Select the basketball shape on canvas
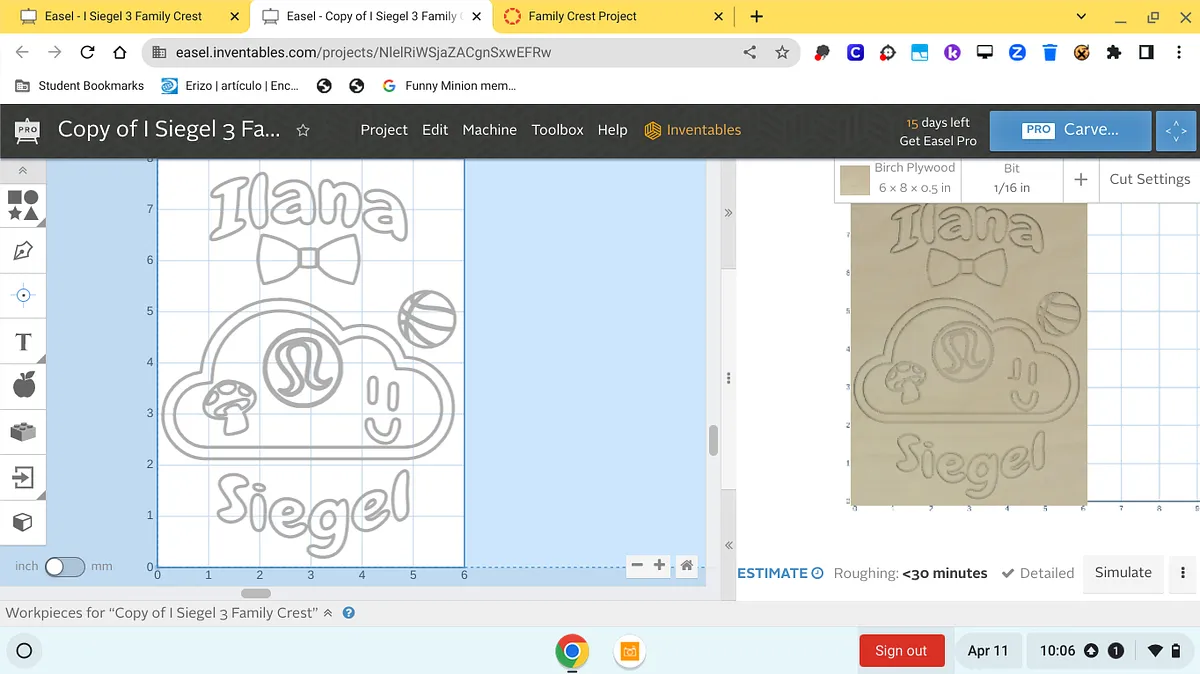This screenshot has height=674, width=1200. click(427, 317)
